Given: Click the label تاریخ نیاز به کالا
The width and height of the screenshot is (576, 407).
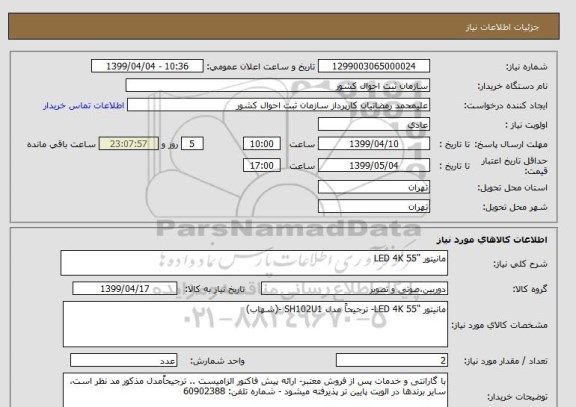Looking at the screenshot, I should point(215,289).
